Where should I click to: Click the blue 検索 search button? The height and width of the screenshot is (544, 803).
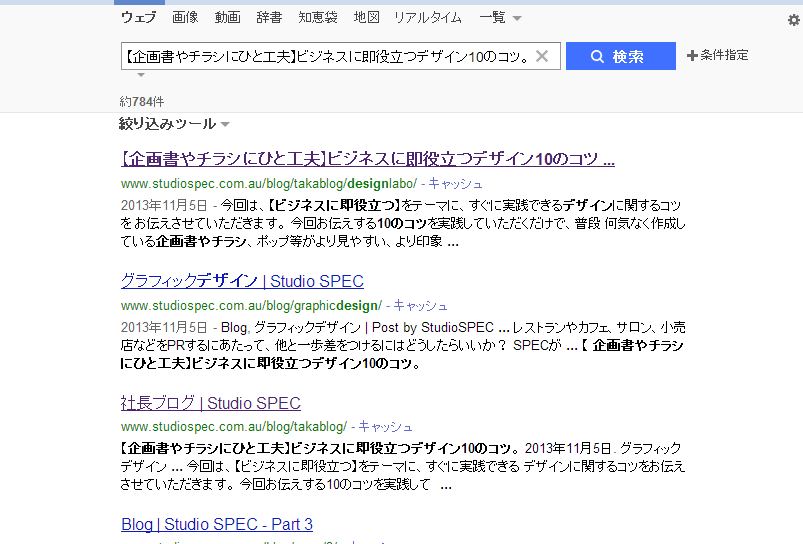tap(620, 57)
